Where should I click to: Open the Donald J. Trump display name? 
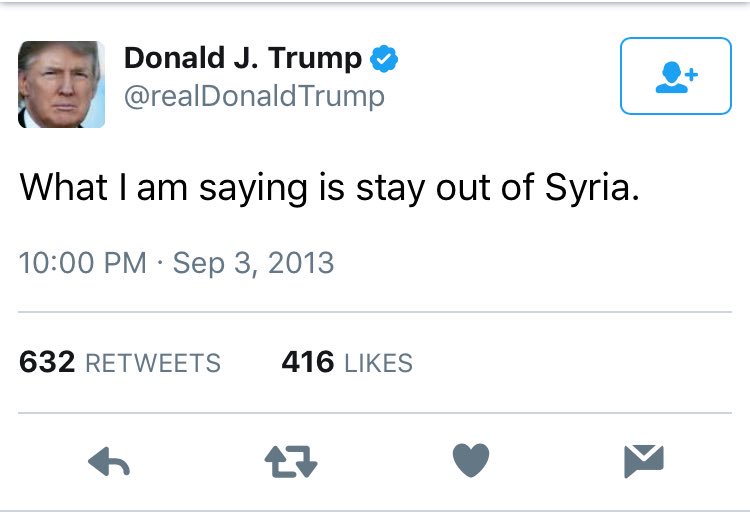coord(242,59)
